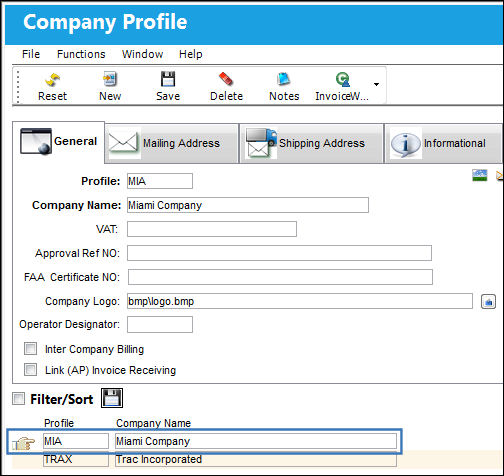Click the Filter/Sort save disk icon
This screenshot has width=504, height=476.
click(x=112, y=398)
